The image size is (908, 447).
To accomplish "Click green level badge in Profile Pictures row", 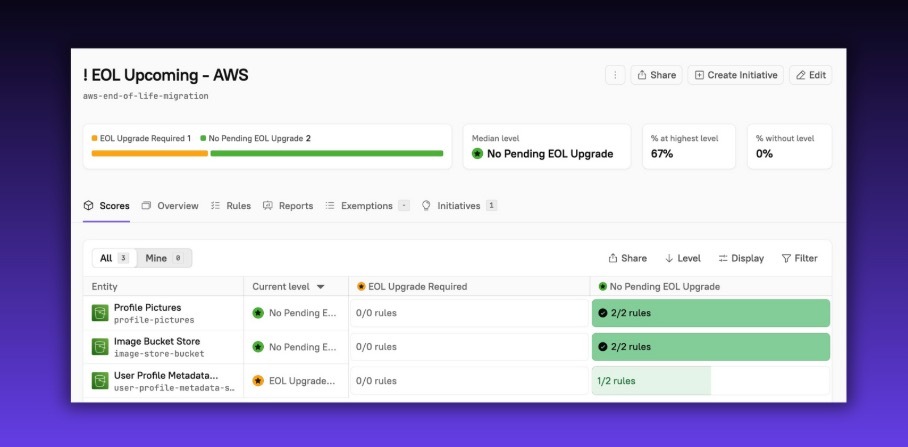I will pyautogui.click(x=258, y=313).
